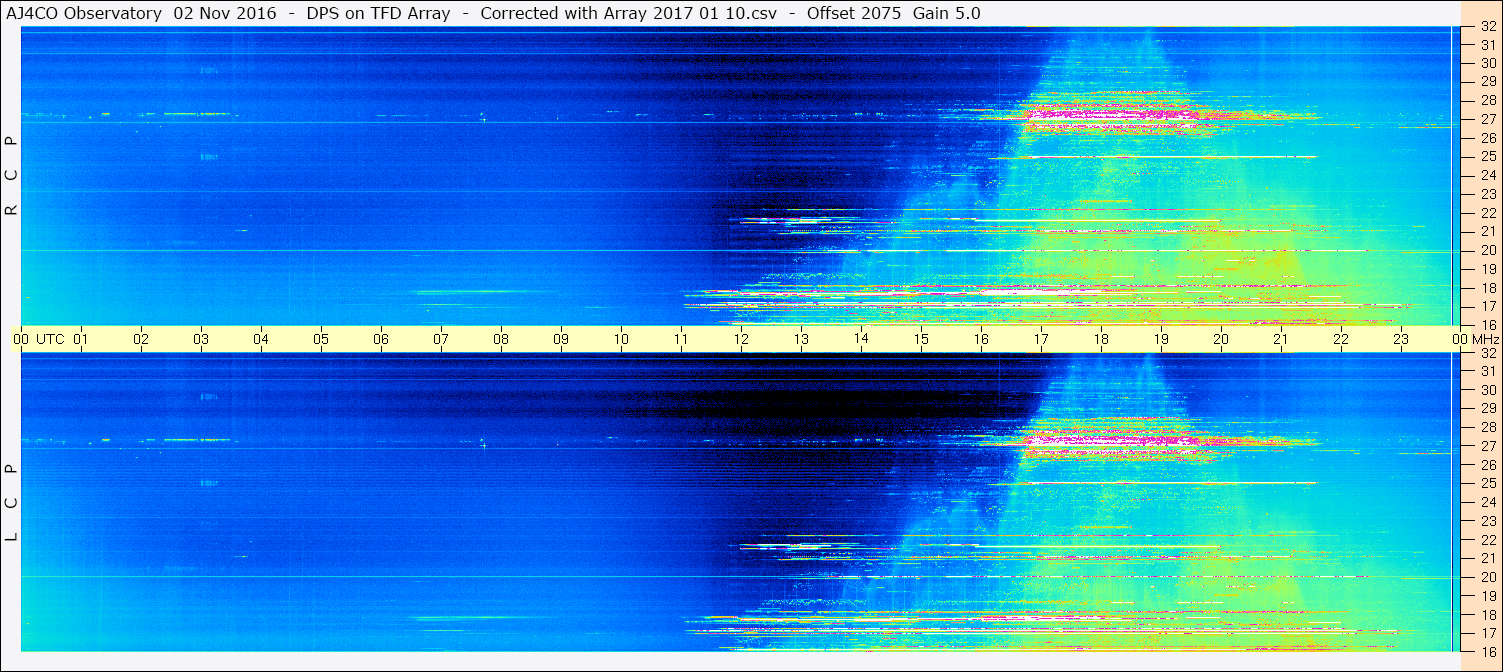Click 32 MHz frequency label in RCP panel
This screenshot has height=672, width=1503.
[1488, 27]
